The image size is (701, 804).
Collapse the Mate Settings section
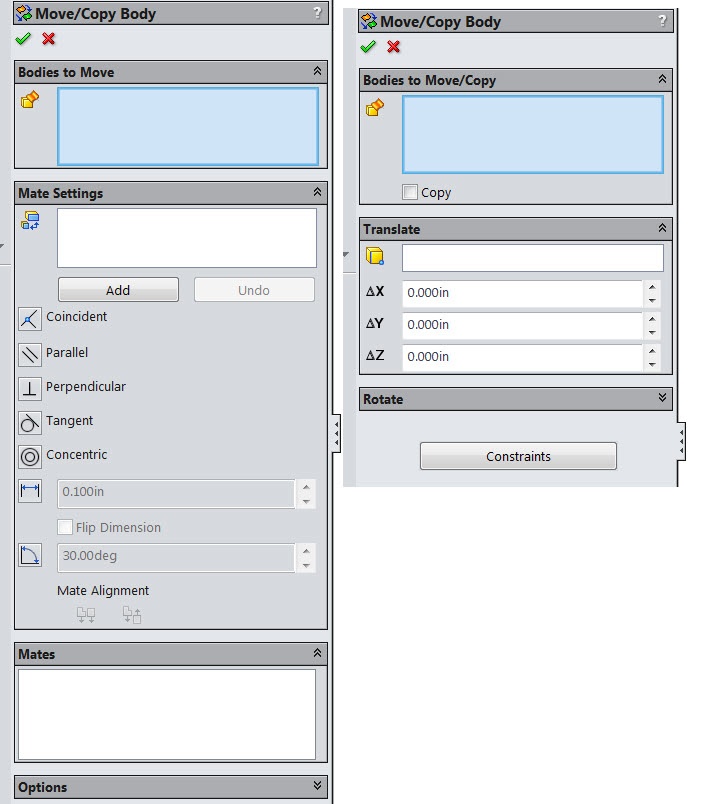coord(317,192)
